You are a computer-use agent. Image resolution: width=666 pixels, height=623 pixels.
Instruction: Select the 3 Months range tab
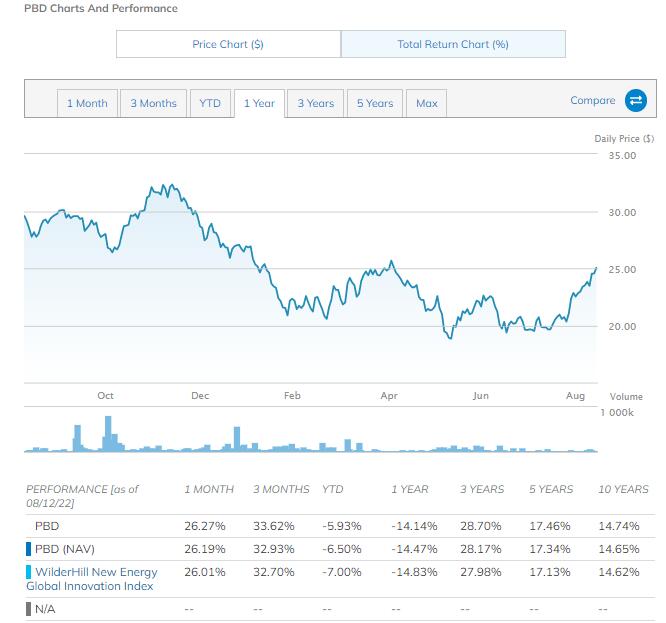153,103
